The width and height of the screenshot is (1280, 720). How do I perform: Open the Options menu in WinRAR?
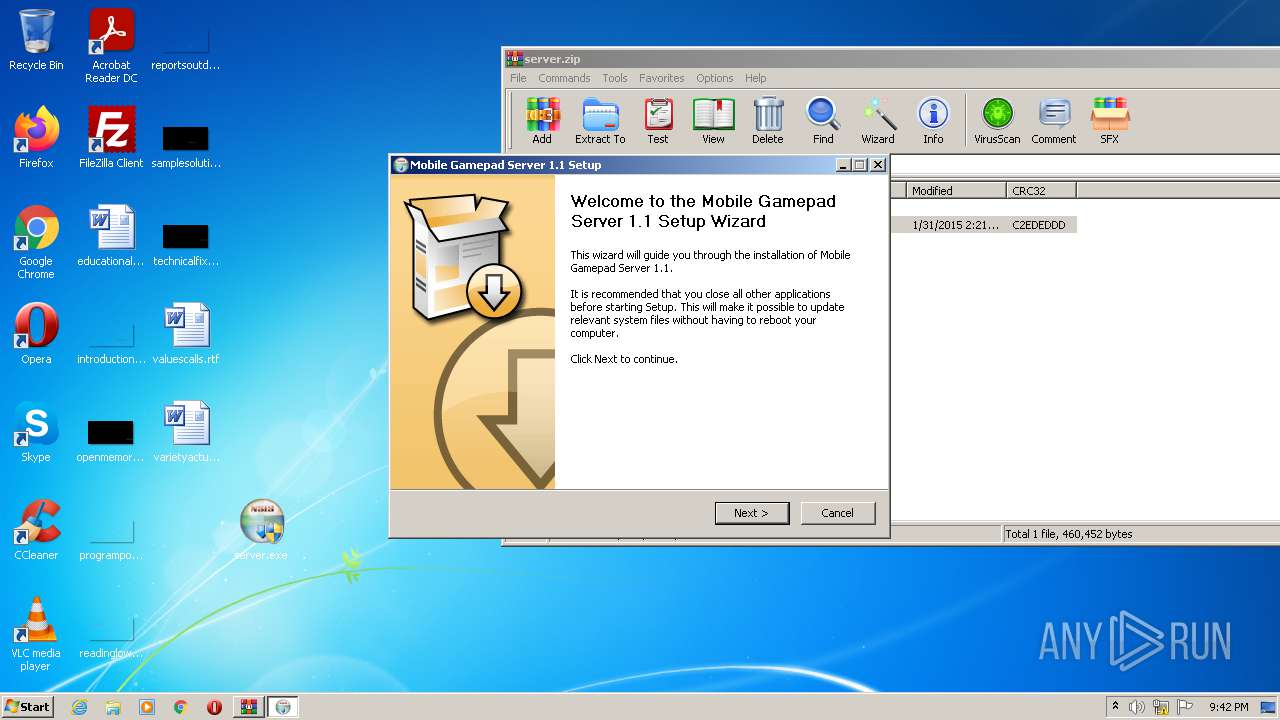coord(715,78)
